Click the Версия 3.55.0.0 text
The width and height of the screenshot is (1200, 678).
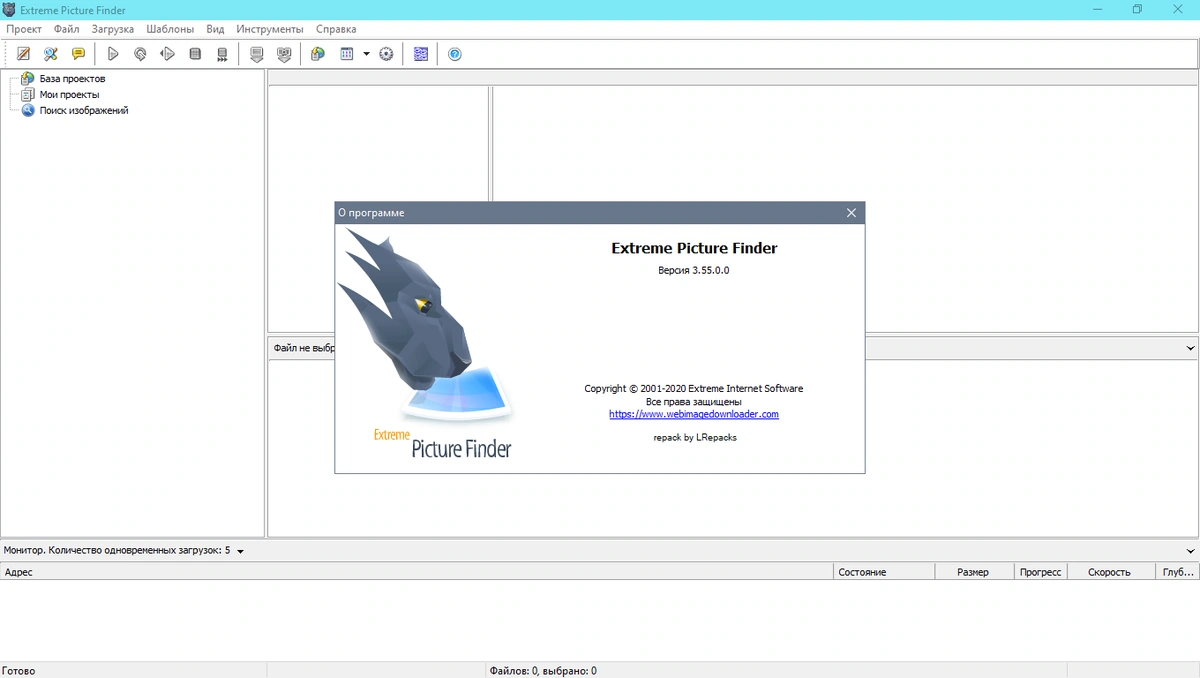[694, 270]
